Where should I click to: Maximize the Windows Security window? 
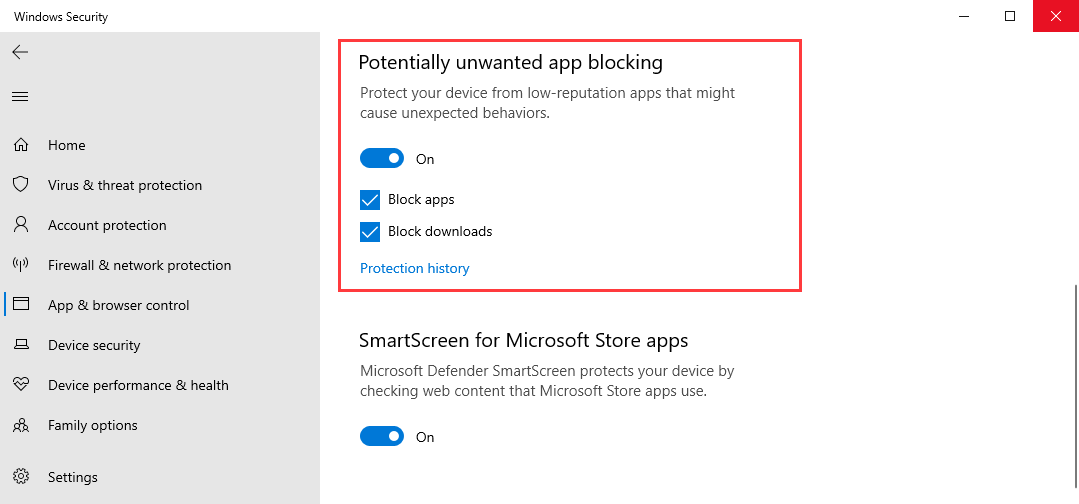(1010, 16)
